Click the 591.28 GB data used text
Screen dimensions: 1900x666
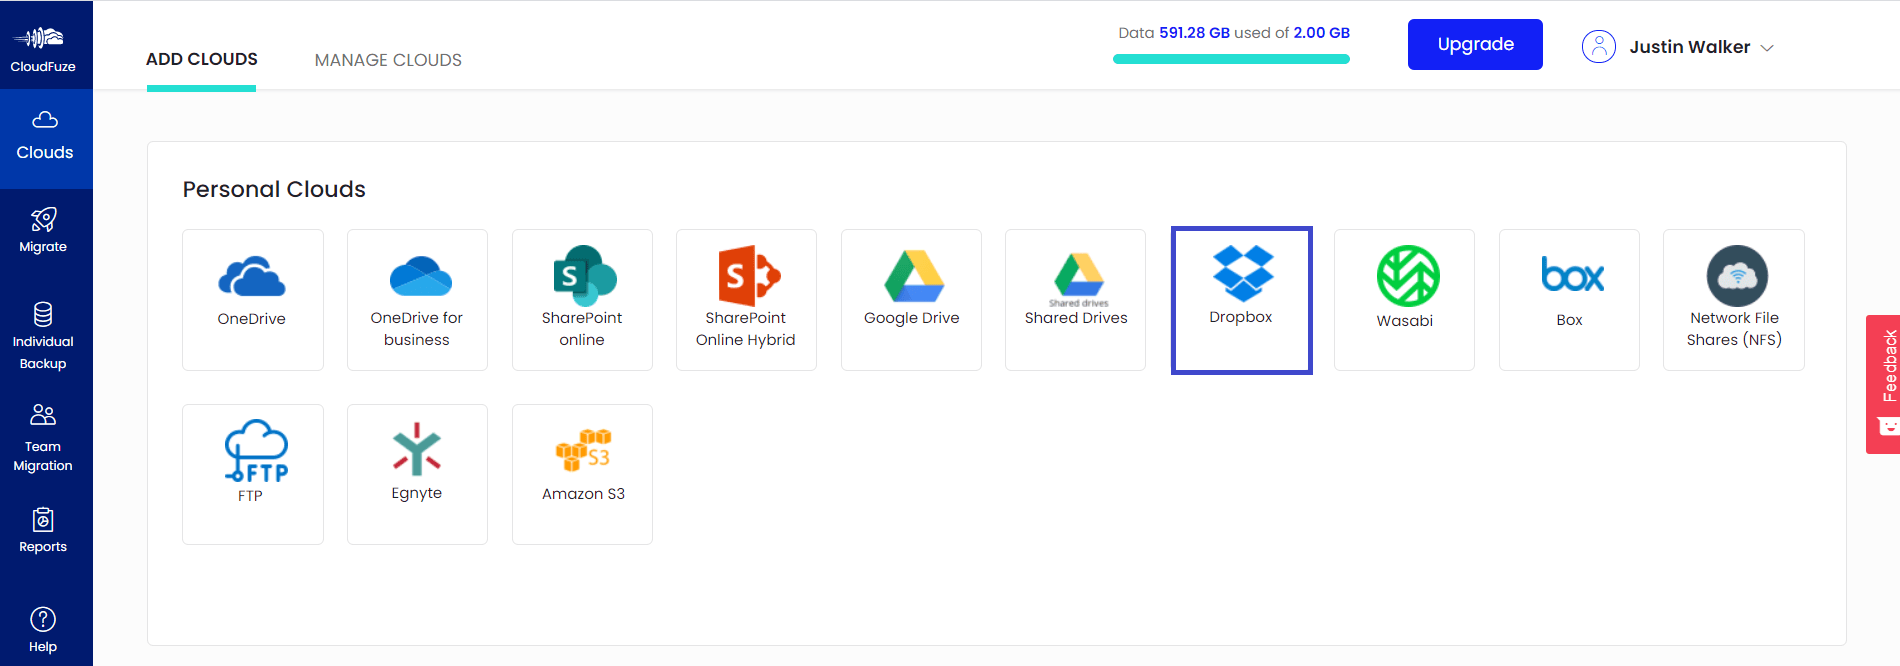coord(1194,33)
